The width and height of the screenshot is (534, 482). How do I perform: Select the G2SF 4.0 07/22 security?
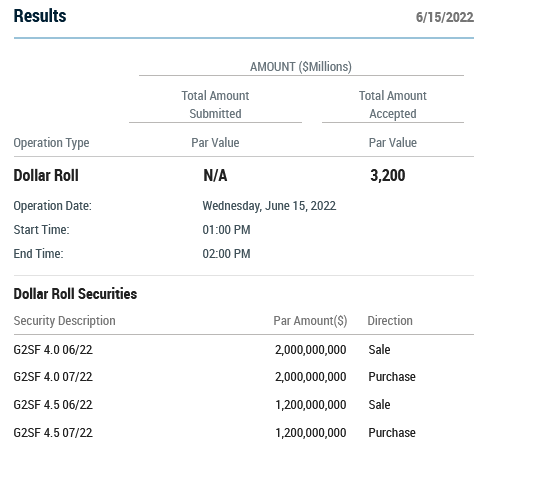[53, 377]
